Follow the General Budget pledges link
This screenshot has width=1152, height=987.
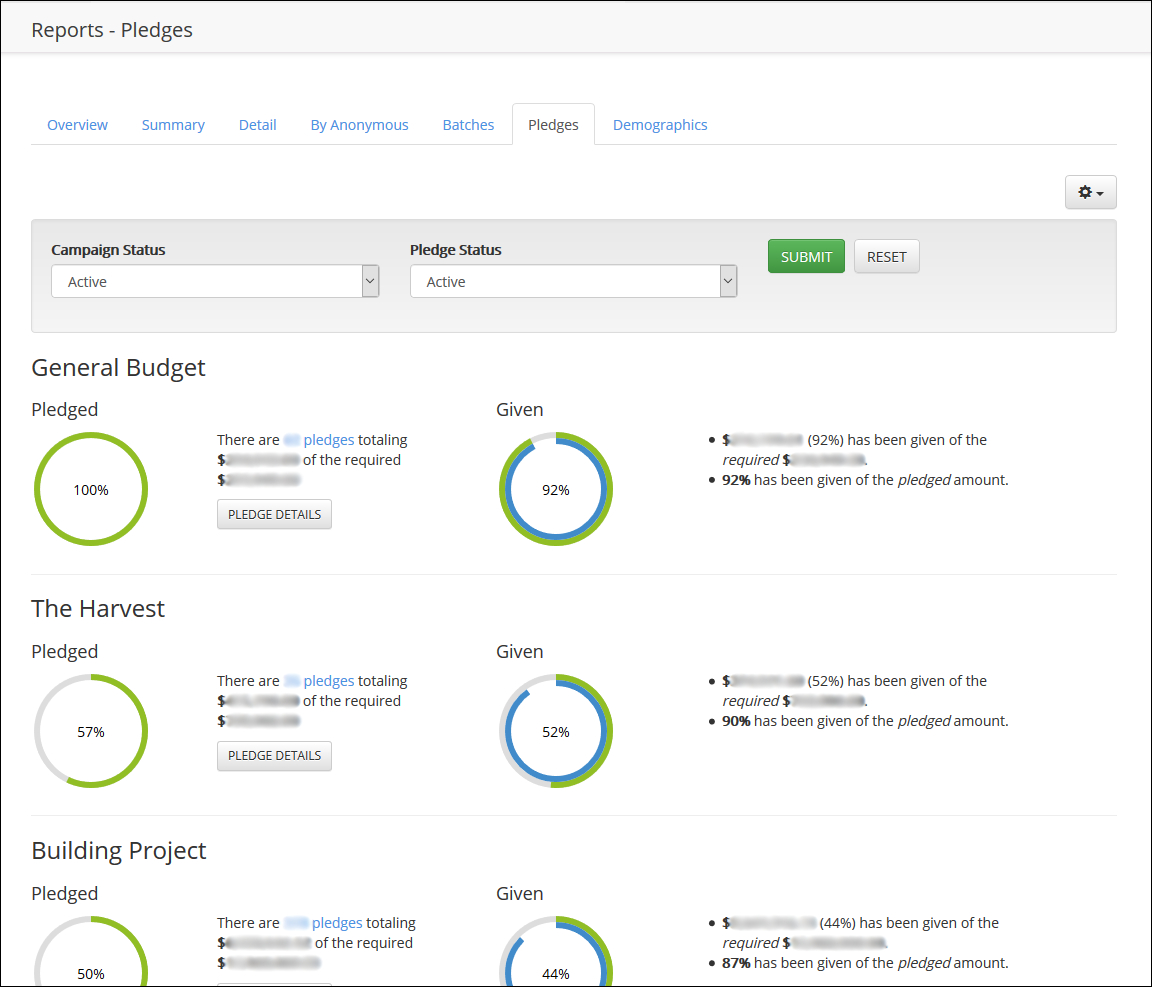328,440
